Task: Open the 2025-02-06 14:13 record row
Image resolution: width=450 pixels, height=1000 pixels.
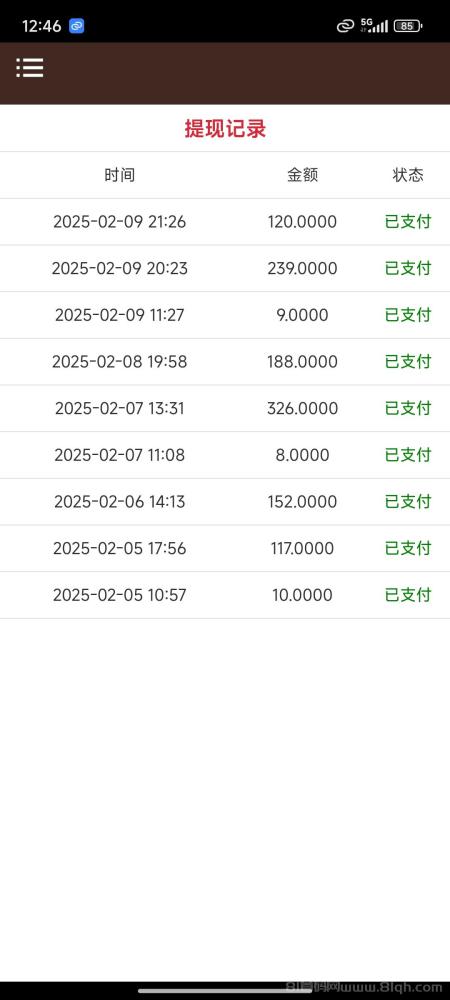Action: pos(225,502)
